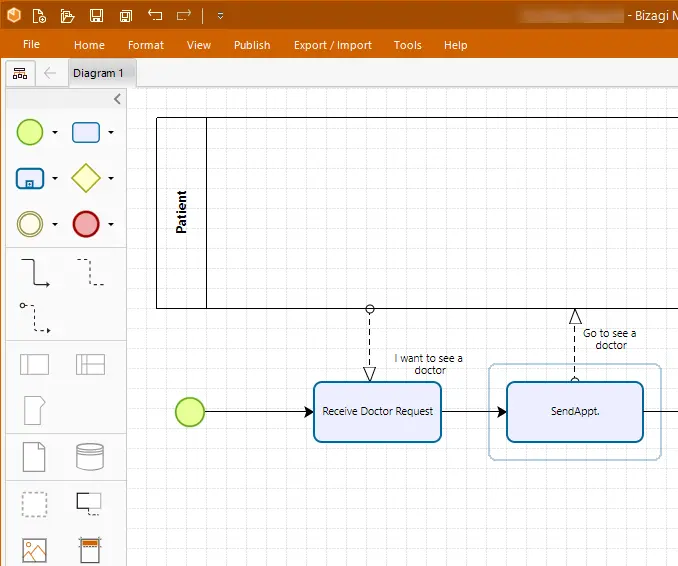Collapse the shapes palette panel
The width and height of the screenshot is (678, 566).
coord(117,99)
